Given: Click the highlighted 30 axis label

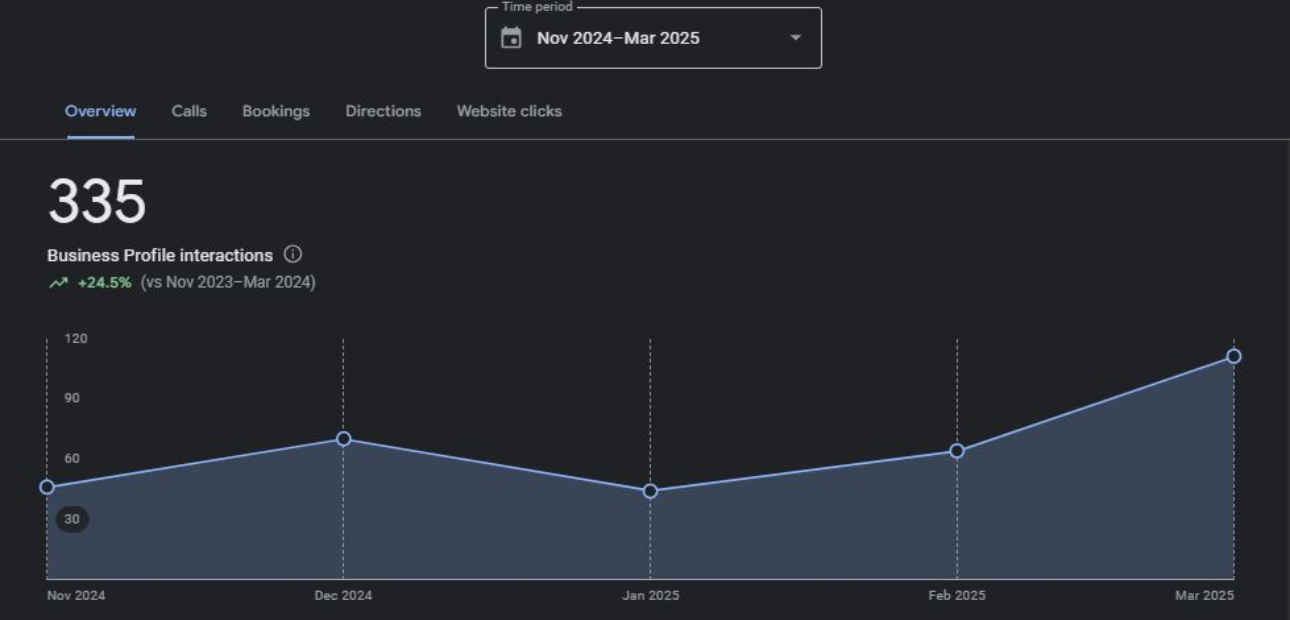Looking at the screenshot, I should (x=72, y=519).
